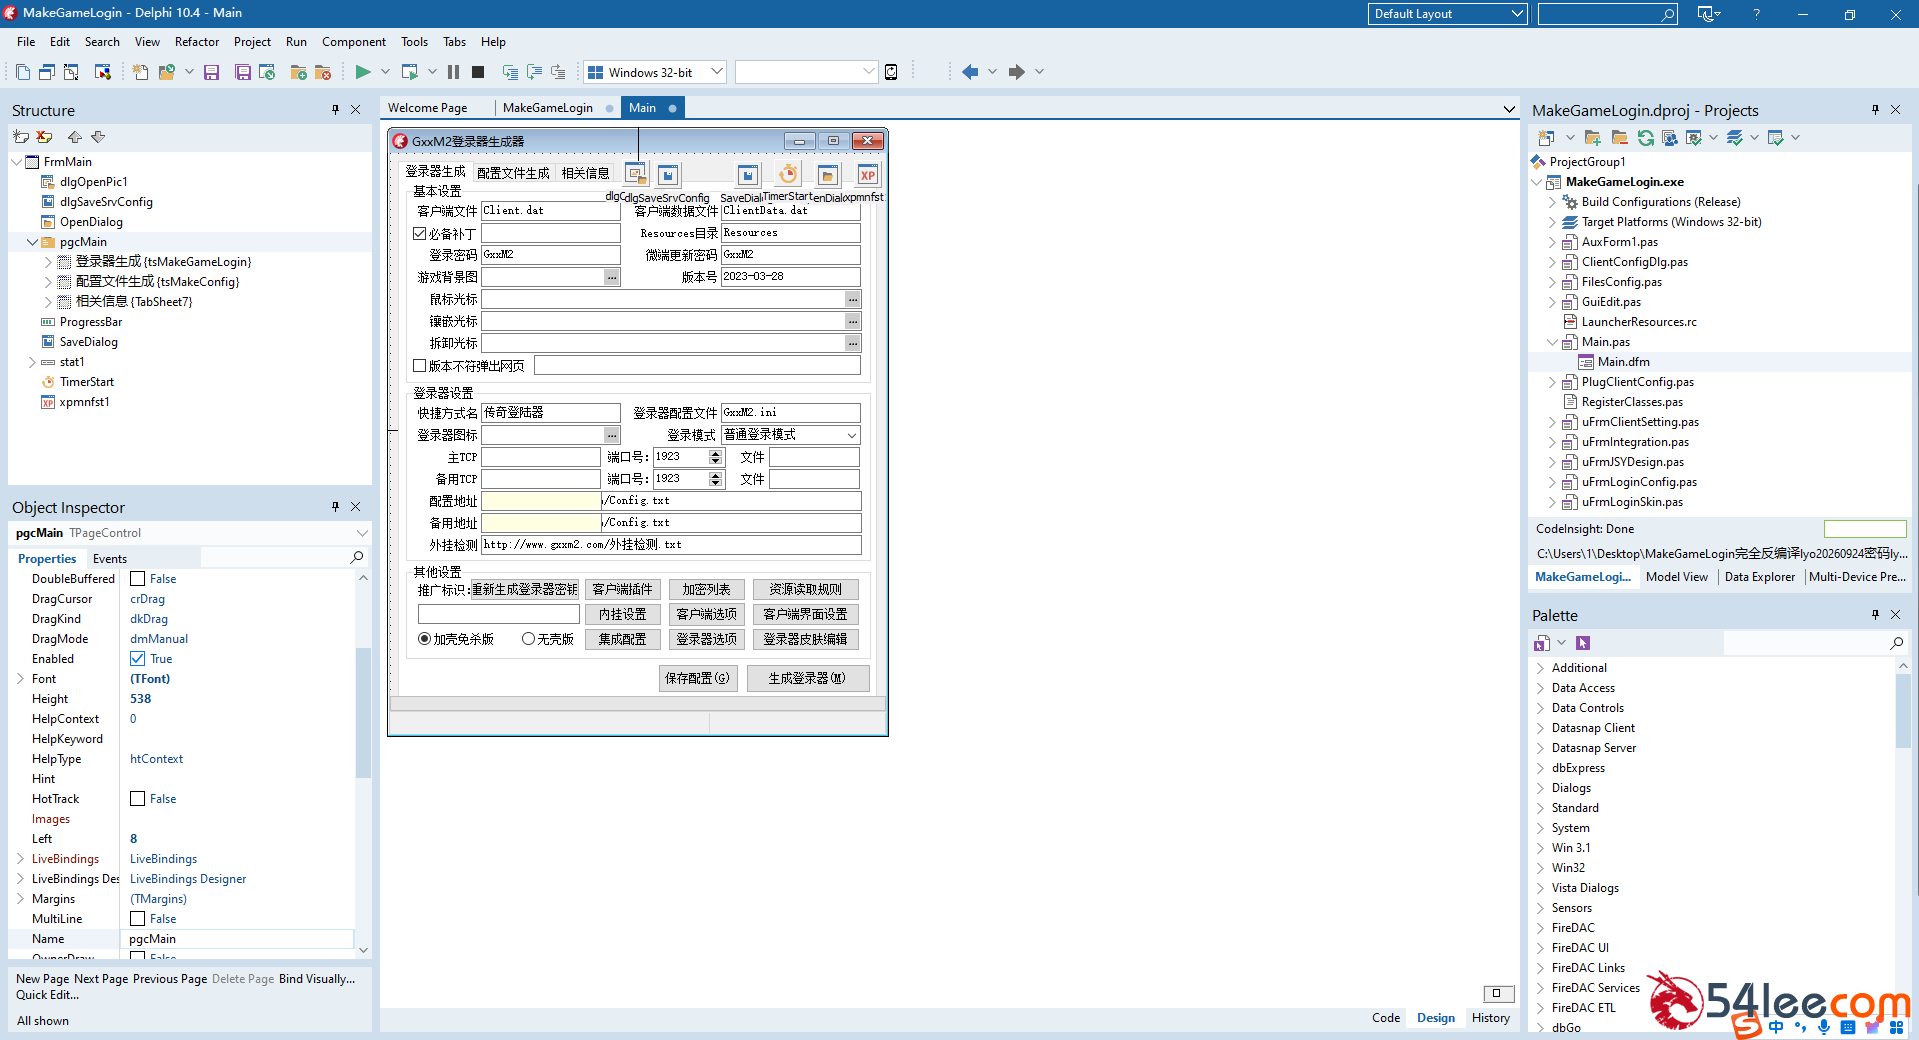Screen dimensions: 1919x1040
Task: Toggle the HotTrack property checkbox
Action: coord(138,799)
